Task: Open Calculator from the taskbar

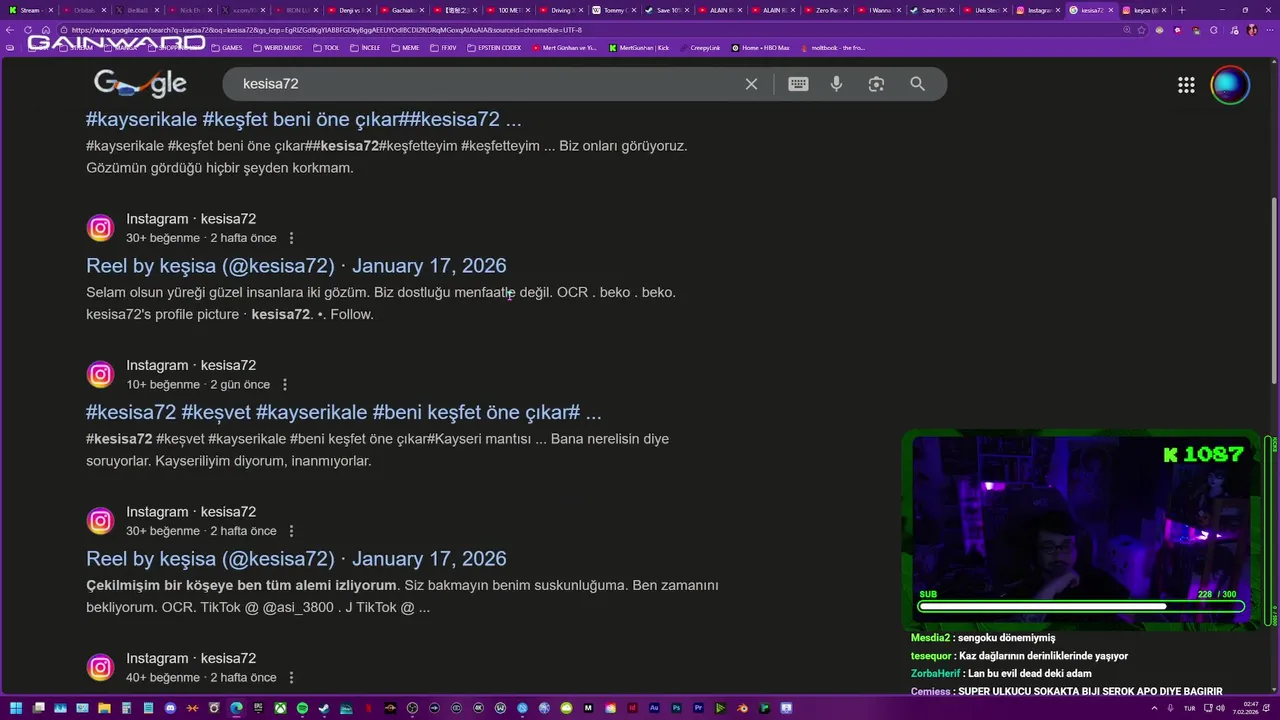Action: [x=126, y=708]
